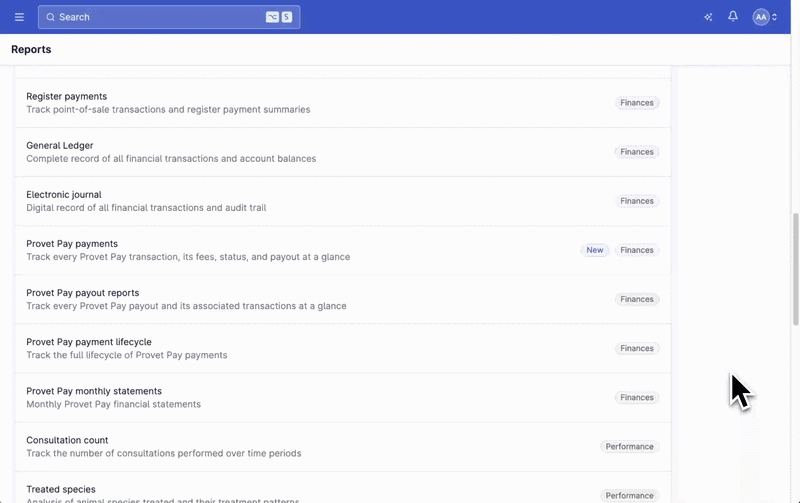Click the notifications bell icon
The height and width of the screenshot is (503, 800).
(x=733, y=16)
